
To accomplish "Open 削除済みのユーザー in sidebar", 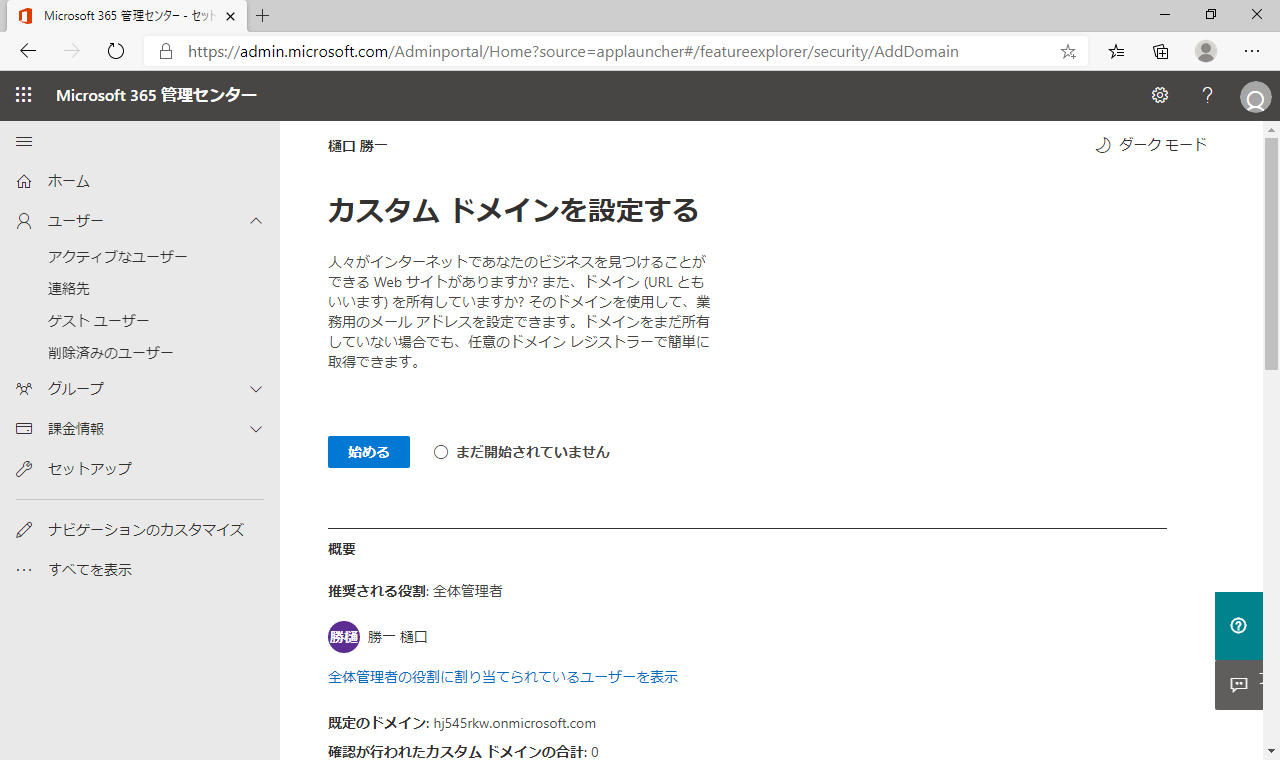I will pos(111,353).
